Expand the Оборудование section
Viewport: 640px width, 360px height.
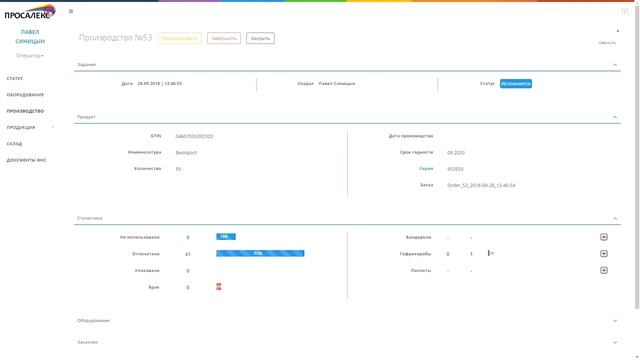[x=615, y=321]
